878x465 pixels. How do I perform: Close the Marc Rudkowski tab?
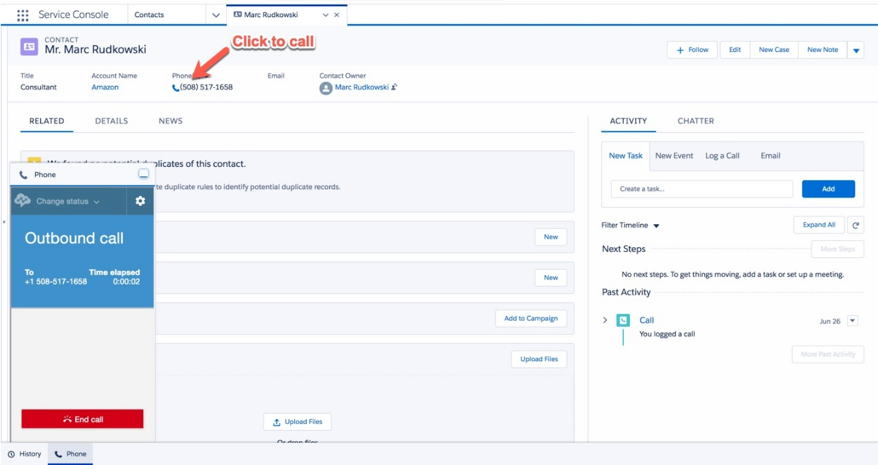(337, 15)
